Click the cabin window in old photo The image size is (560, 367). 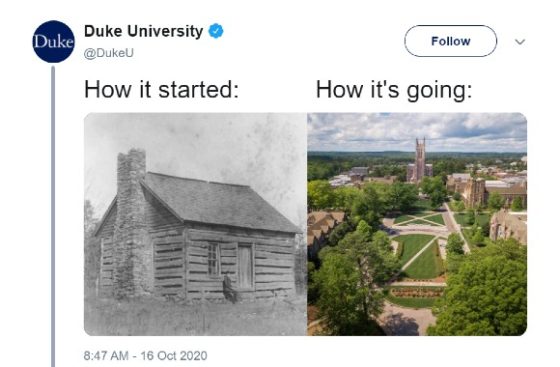tap(214, 259)
